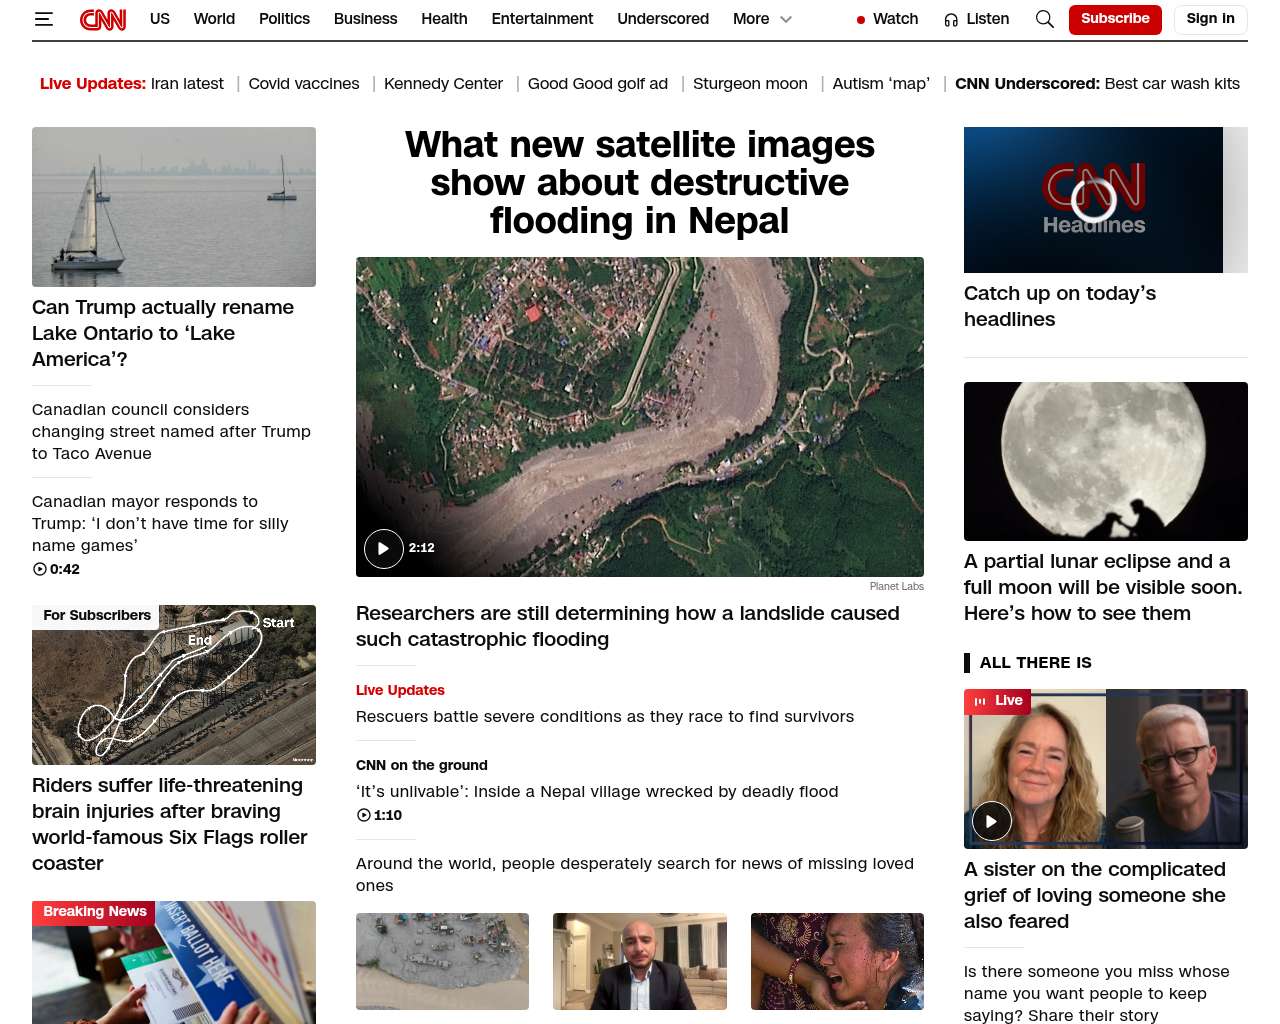Screen dimensions: 1280x1024
Task: Open Canadian mayor responds to Trump story
Action: (x=160, y=524)
